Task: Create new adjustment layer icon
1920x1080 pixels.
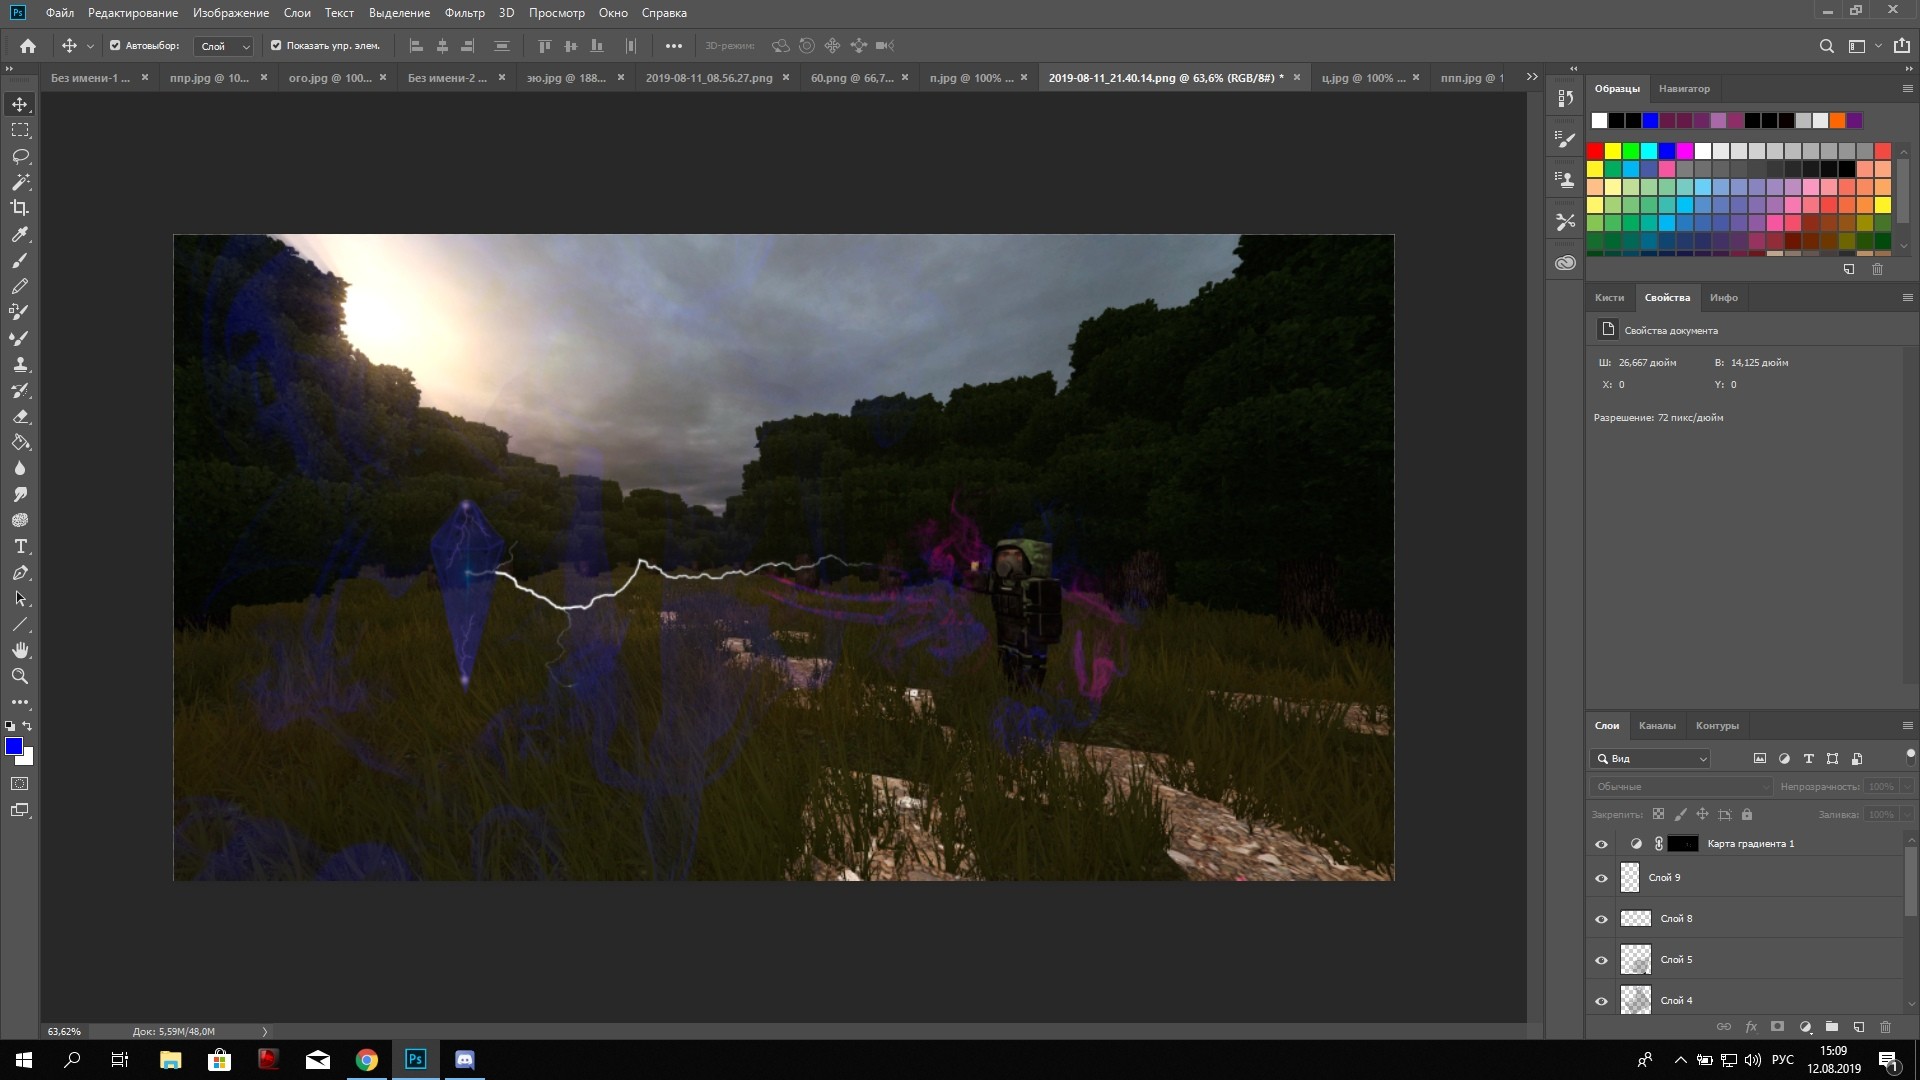Action: click(x=1805, y=1027)
